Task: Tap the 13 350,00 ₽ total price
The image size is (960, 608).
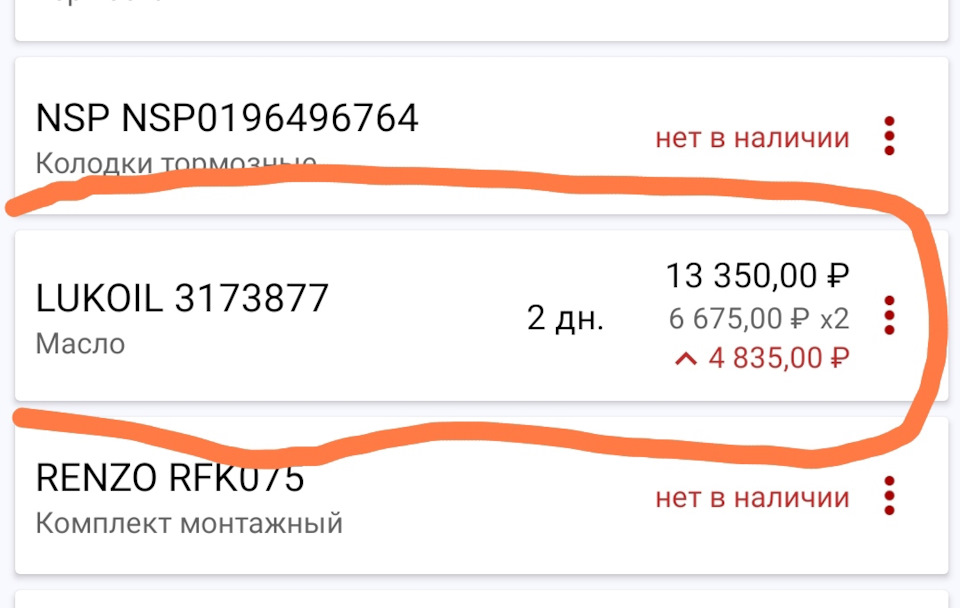Action: pyautogui.click(x=757, y=276)
